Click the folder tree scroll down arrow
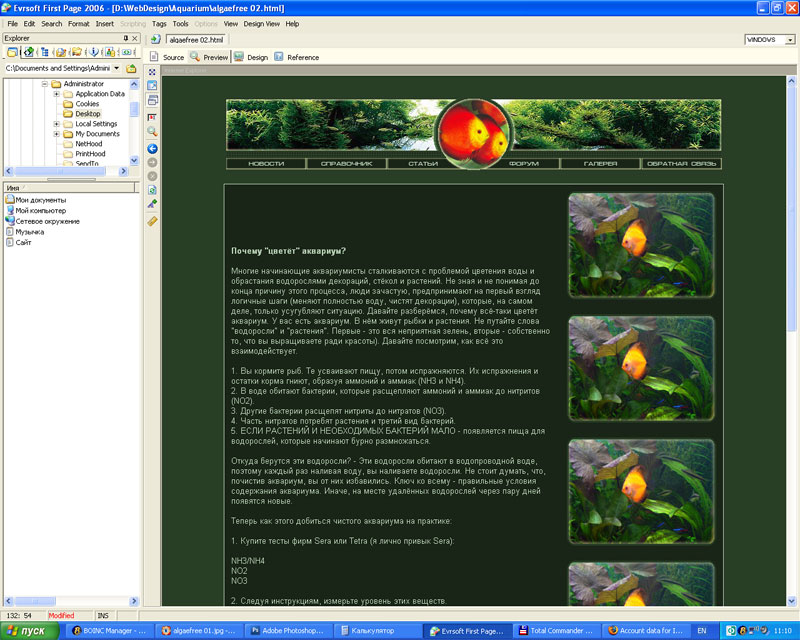The height and width of the screenshot is (640, 800). (134, 160)
